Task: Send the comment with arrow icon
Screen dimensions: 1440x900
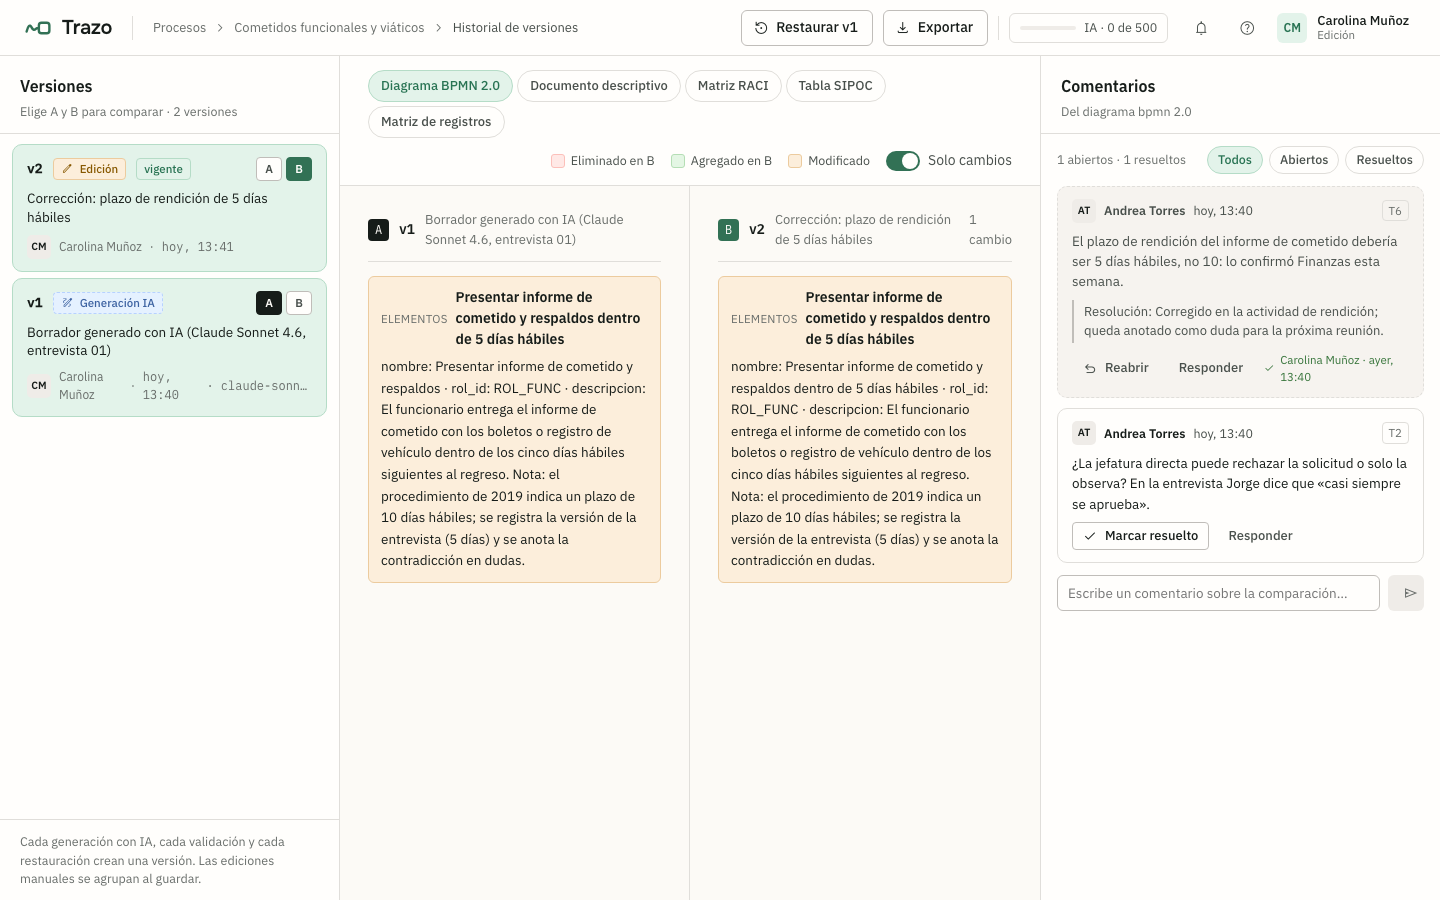Action: point(1406,593)
